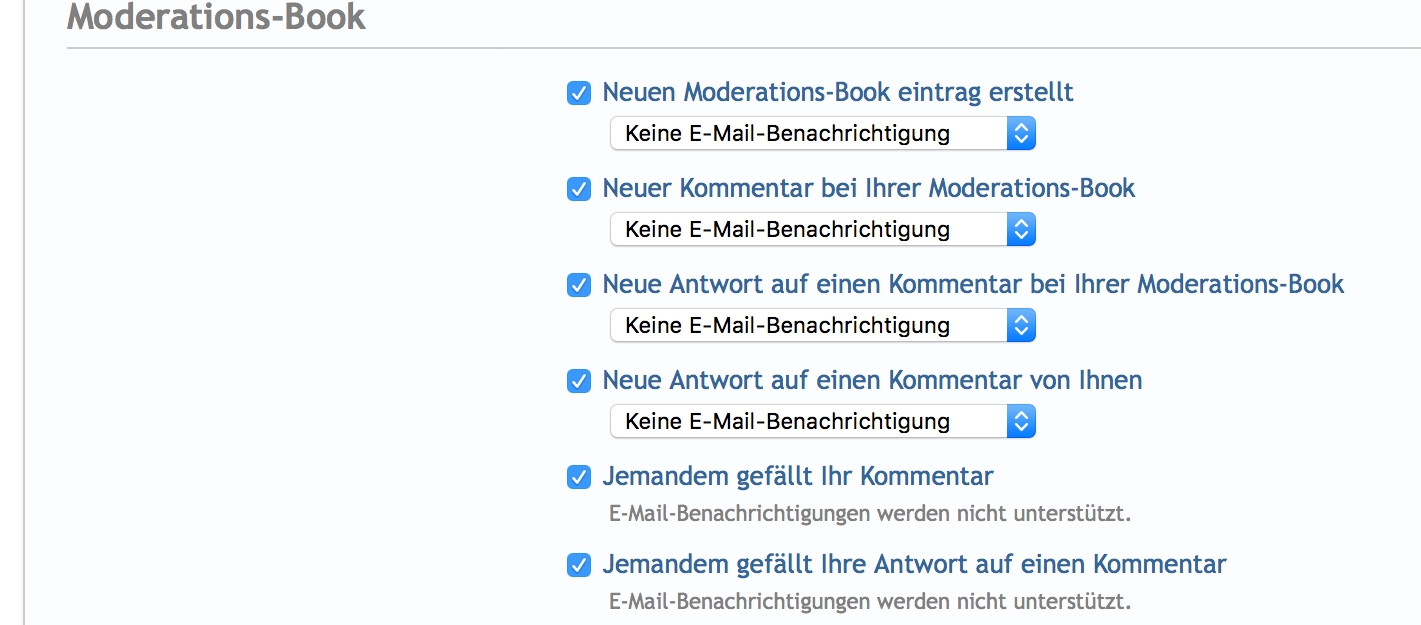Click the 'Neuen Moderations-Book eintrag erstellt' label
1421x625 pixels.
tap(838, 93)
